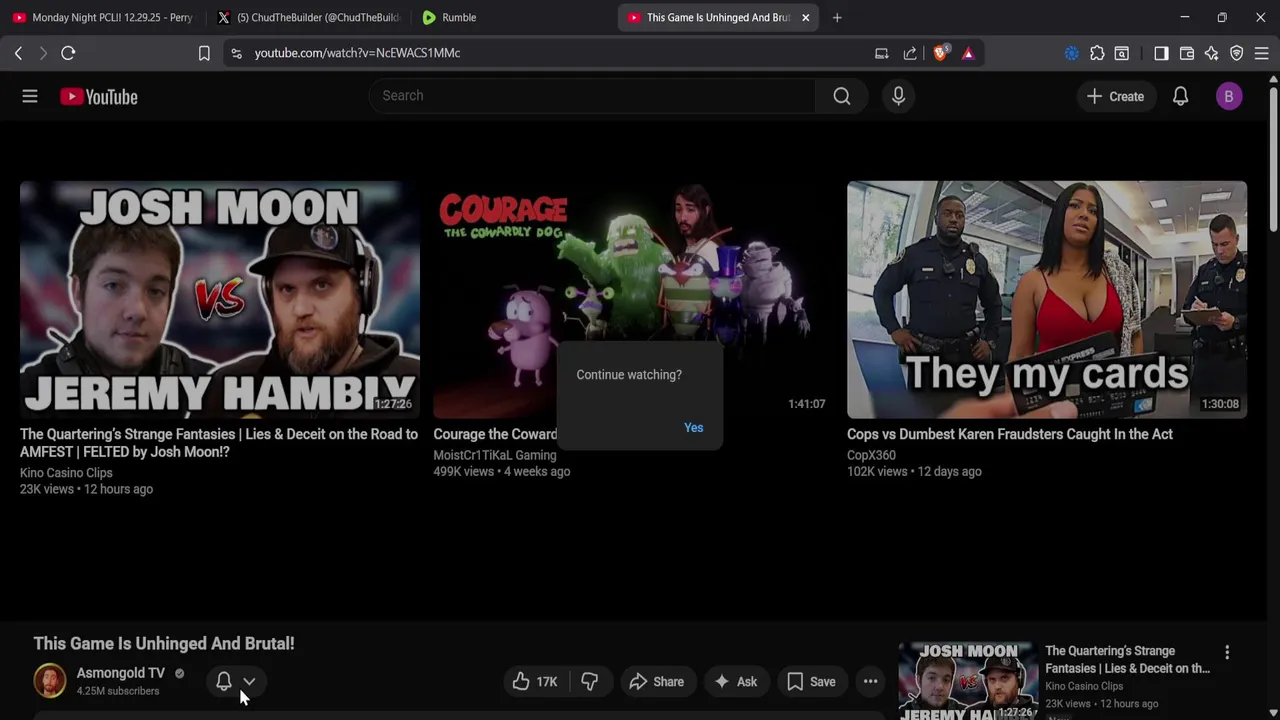The image size is (1280, 720).
Task: Click the magnifying glass search button
Action: tap(842, 96)
